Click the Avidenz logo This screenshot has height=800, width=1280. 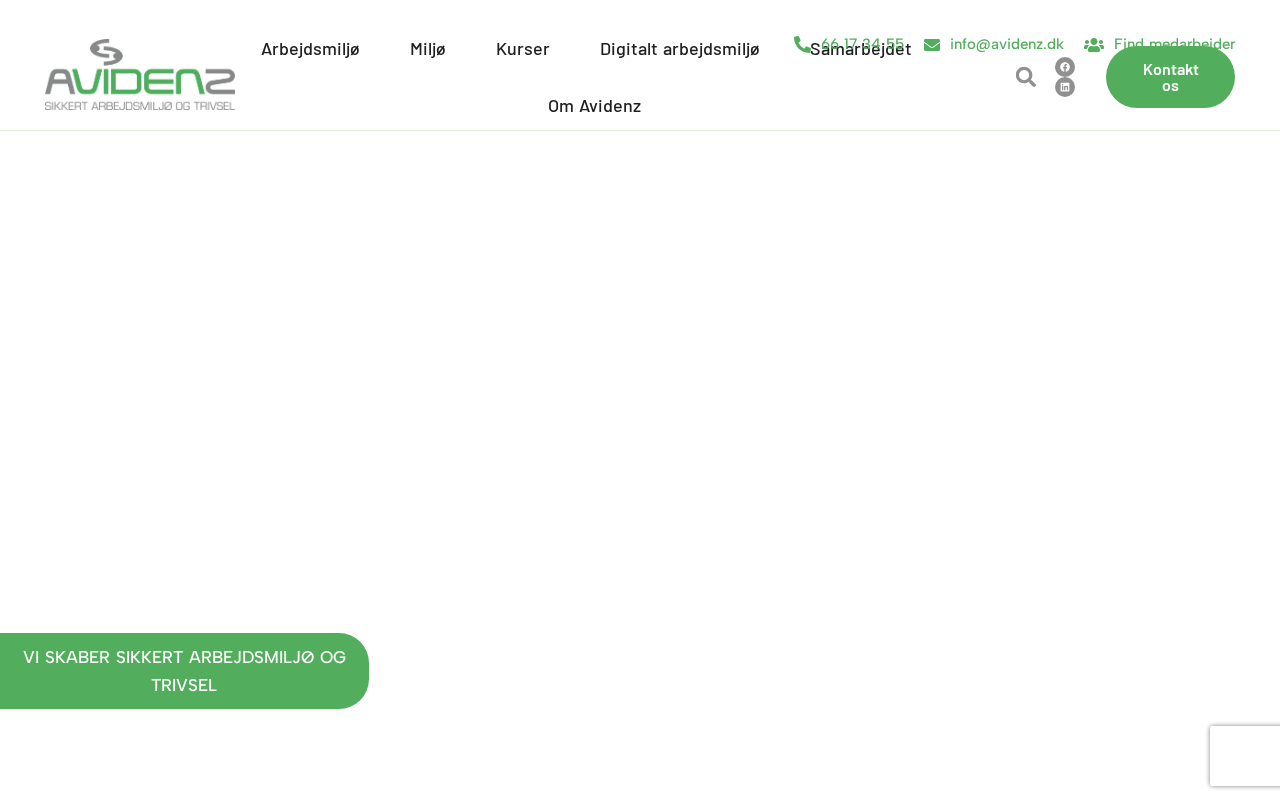click(140, 75)
